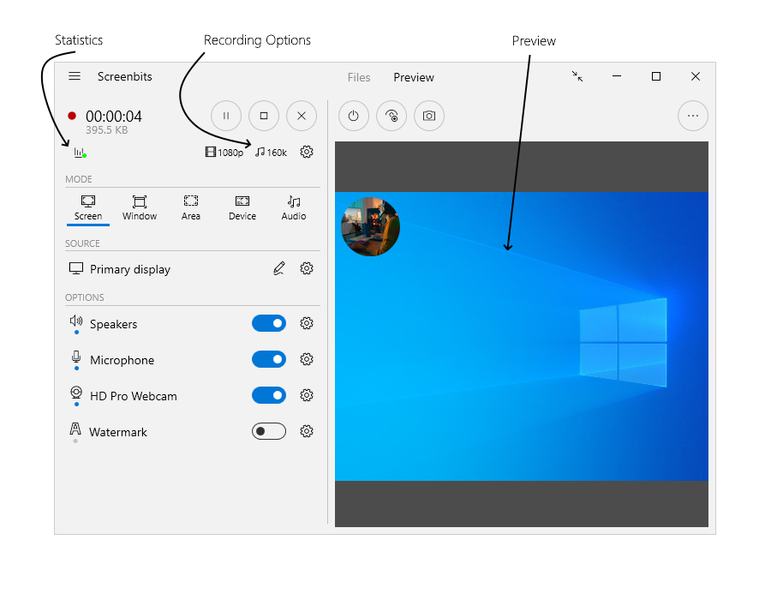Click the HD Pro Webcam label
Viewport: 771px width, 600px height.
133,396
